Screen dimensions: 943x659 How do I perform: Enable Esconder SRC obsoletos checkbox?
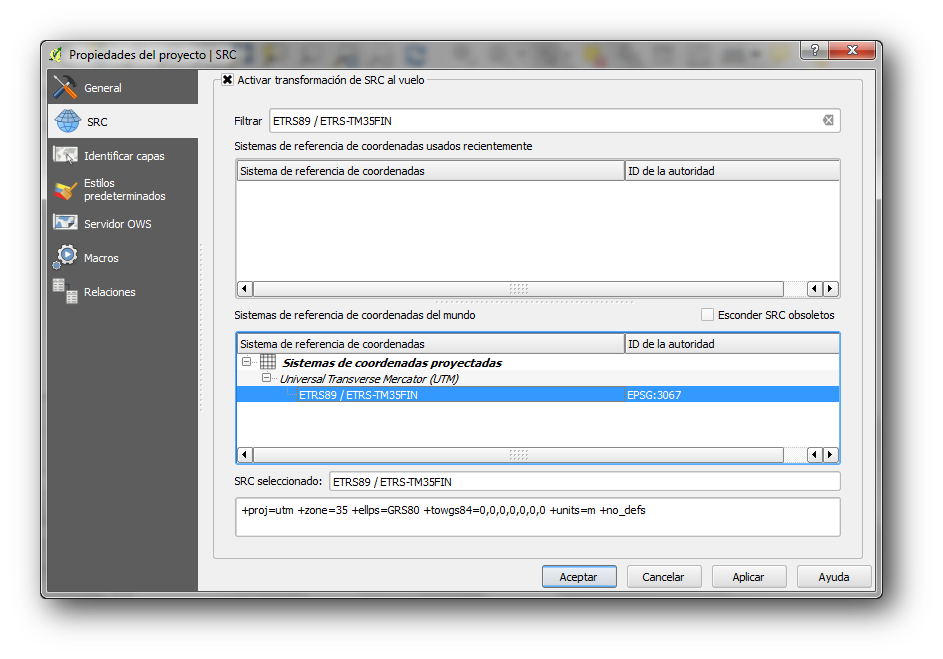[x=707, y=314]
